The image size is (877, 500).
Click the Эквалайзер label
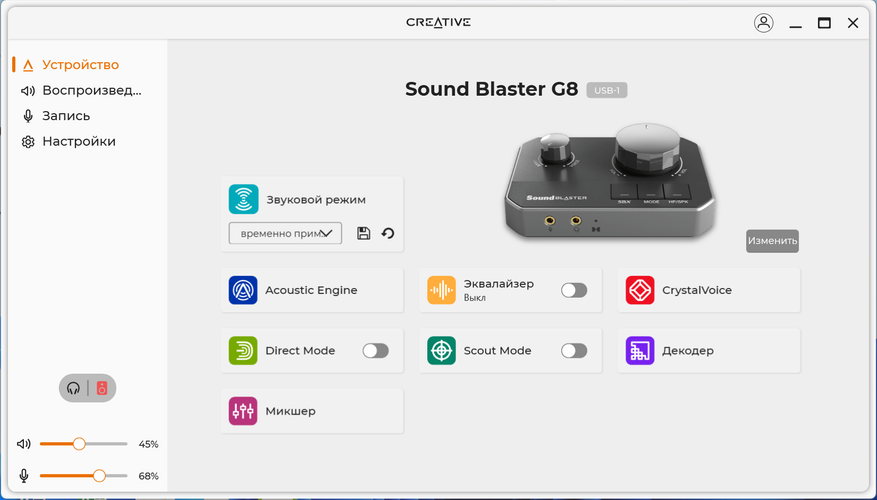(x=498, y=284)
